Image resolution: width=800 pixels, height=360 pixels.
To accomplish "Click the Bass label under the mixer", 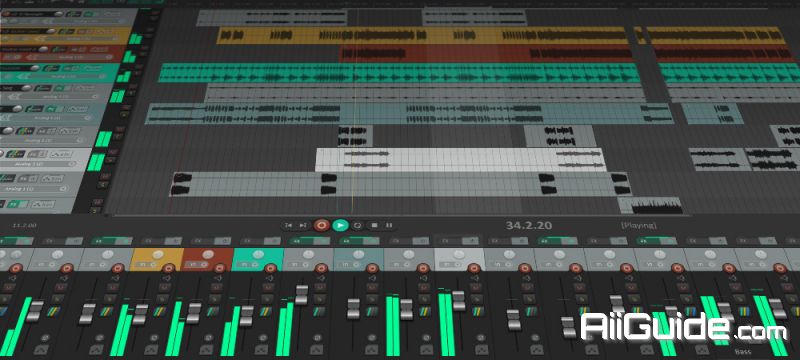I will point(743,352).
